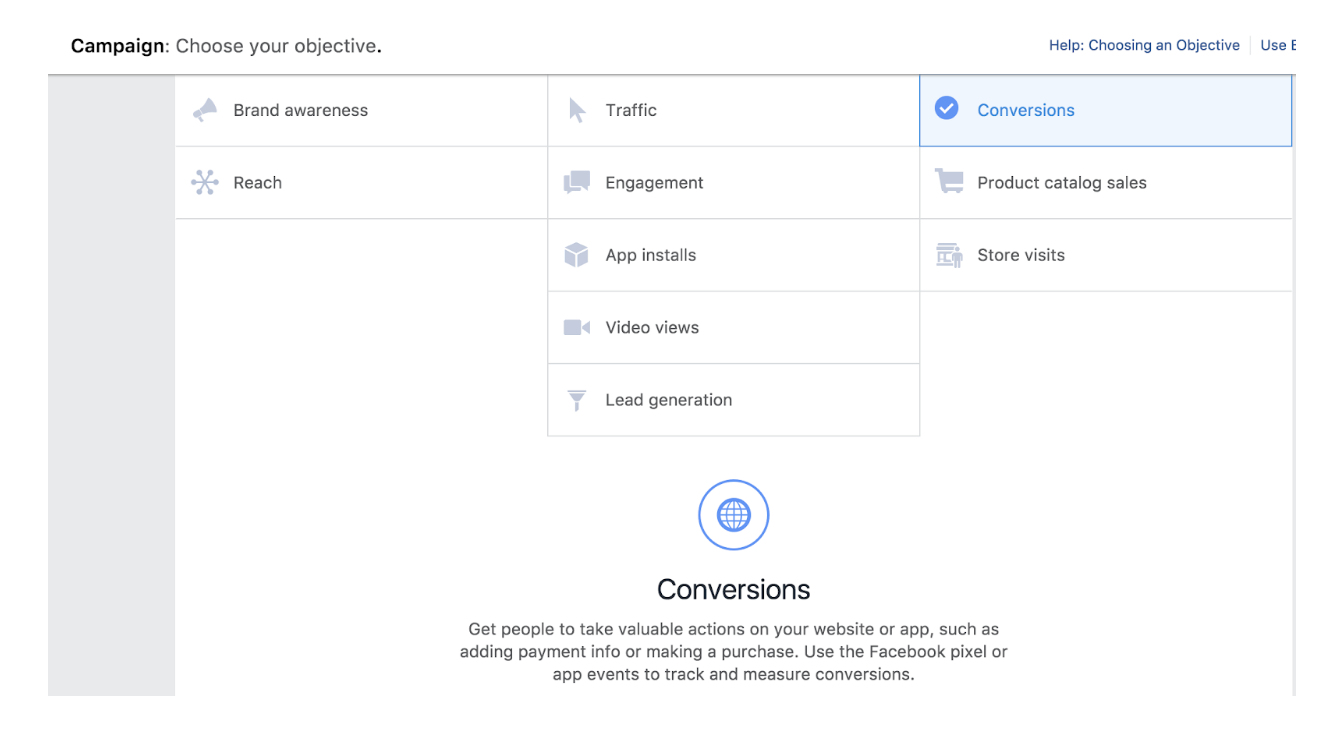Open the Help: Choosing an Objective link

[1144, 45]
